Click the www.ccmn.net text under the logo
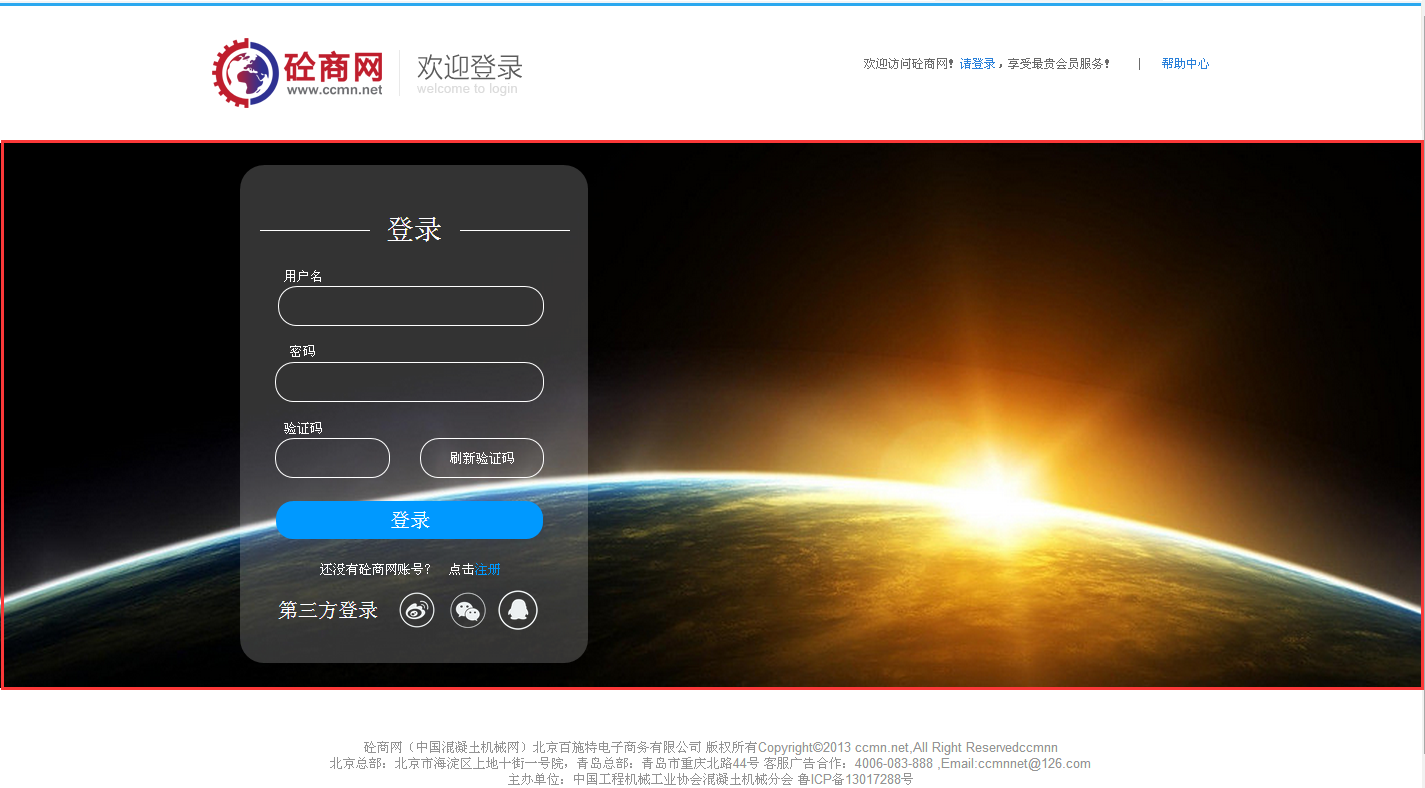The image size is (1425, 788). (334, 90)
